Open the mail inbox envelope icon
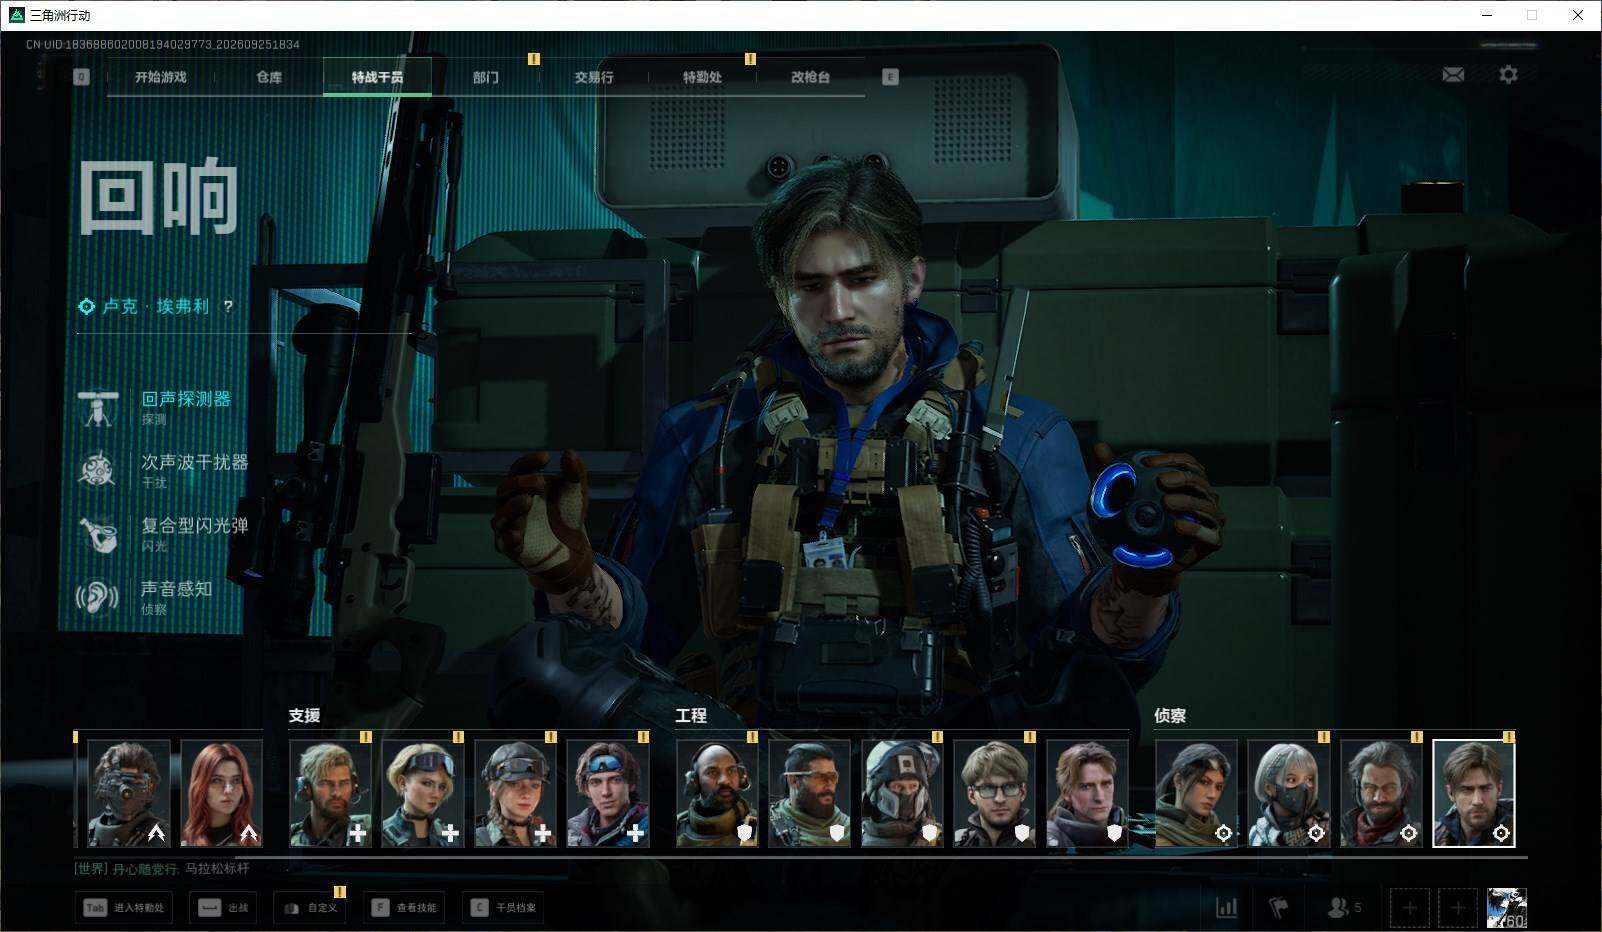The image size is (1602, 932). (1453, 75)
